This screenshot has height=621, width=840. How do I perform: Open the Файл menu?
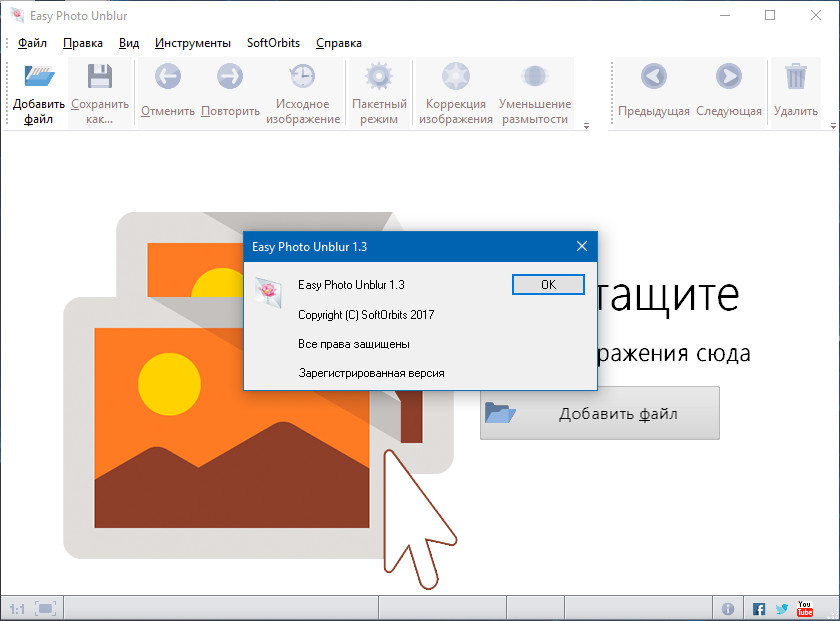32,43
